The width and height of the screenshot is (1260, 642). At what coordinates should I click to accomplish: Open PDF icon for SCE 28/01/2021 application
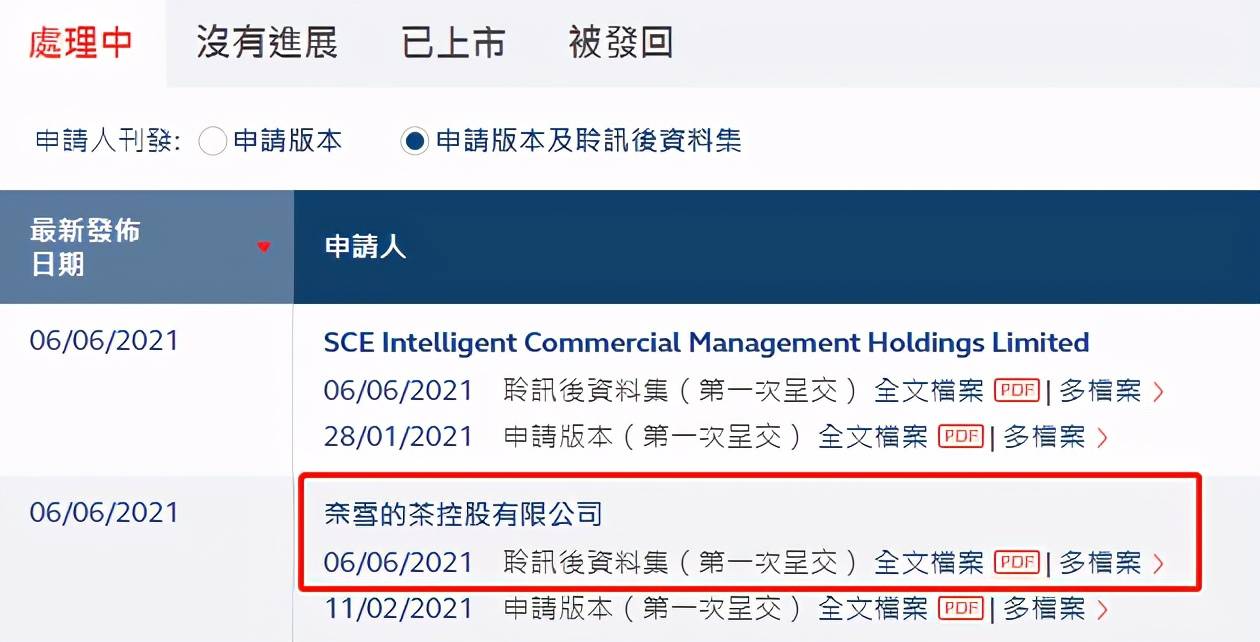tap(961, 437)
